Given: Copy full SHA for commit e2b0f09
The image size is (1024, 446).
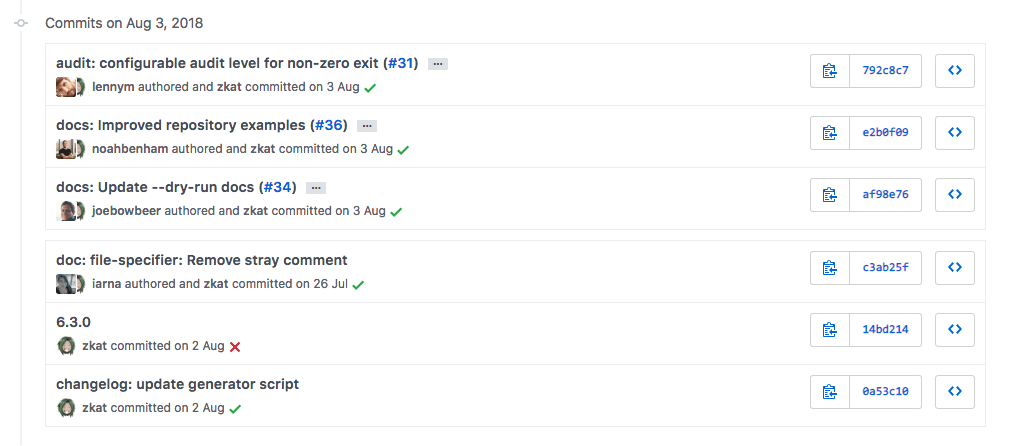Looking at the screenshot, I should [x=829, y=133].
